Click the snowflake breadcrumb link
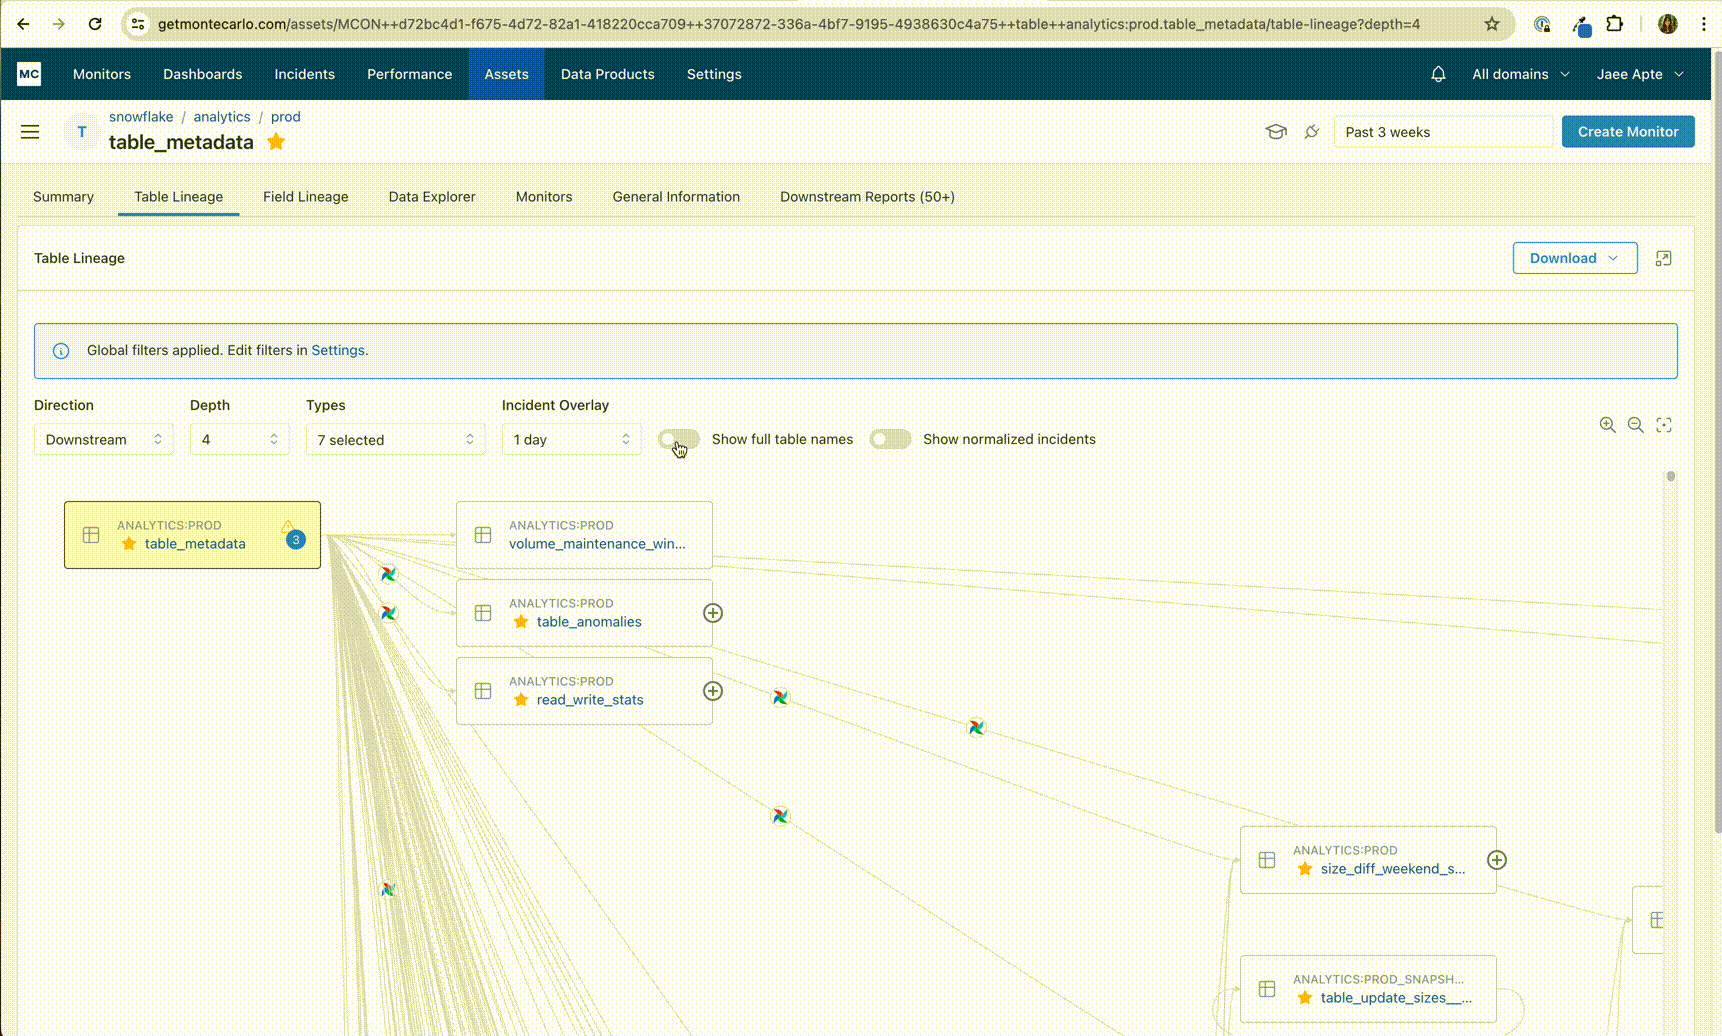Image resolution: width=1722 pixels, height=1036 pixels. (141, 117)
